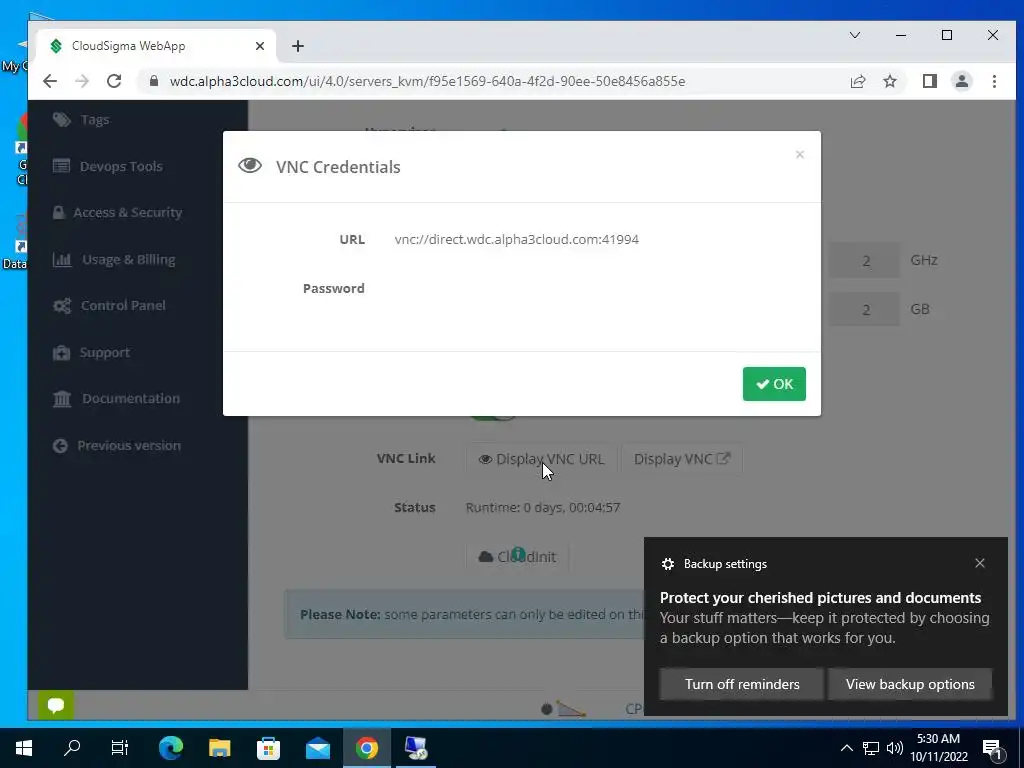The height and width of the screenshot is (768, 1024).
Task: Click the Previous version arrow icon
Action: click(x=60, y=445)
